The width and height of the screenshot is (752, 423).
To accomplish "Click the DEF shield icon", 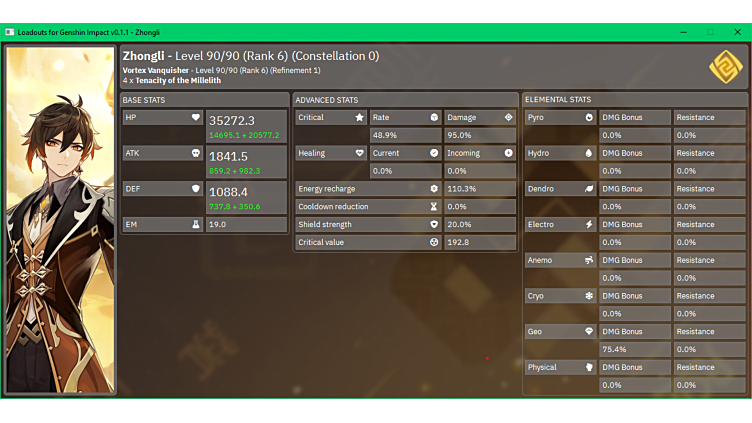I will (196, 189).
